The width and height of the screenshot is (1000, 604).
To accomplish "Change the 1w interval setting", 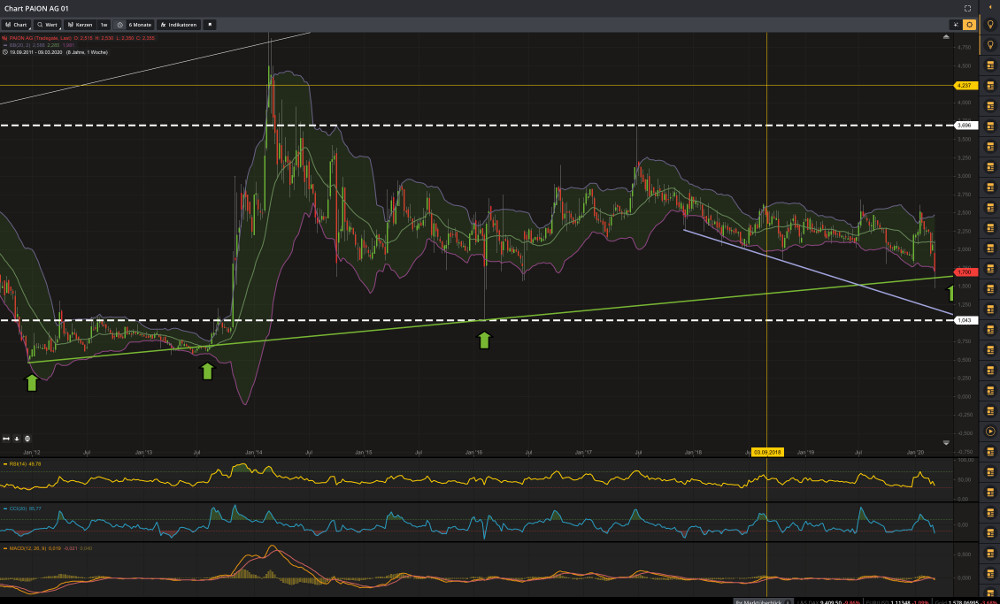I will tap(104, 25).
